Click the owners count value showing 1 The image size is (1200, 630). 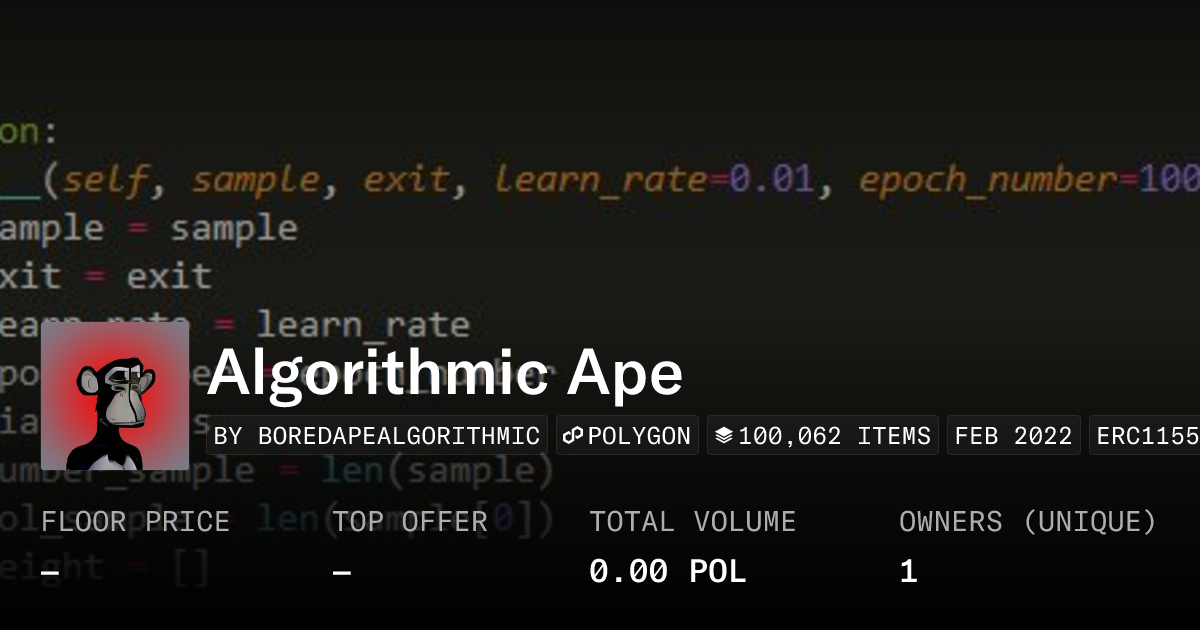(907, 571)
